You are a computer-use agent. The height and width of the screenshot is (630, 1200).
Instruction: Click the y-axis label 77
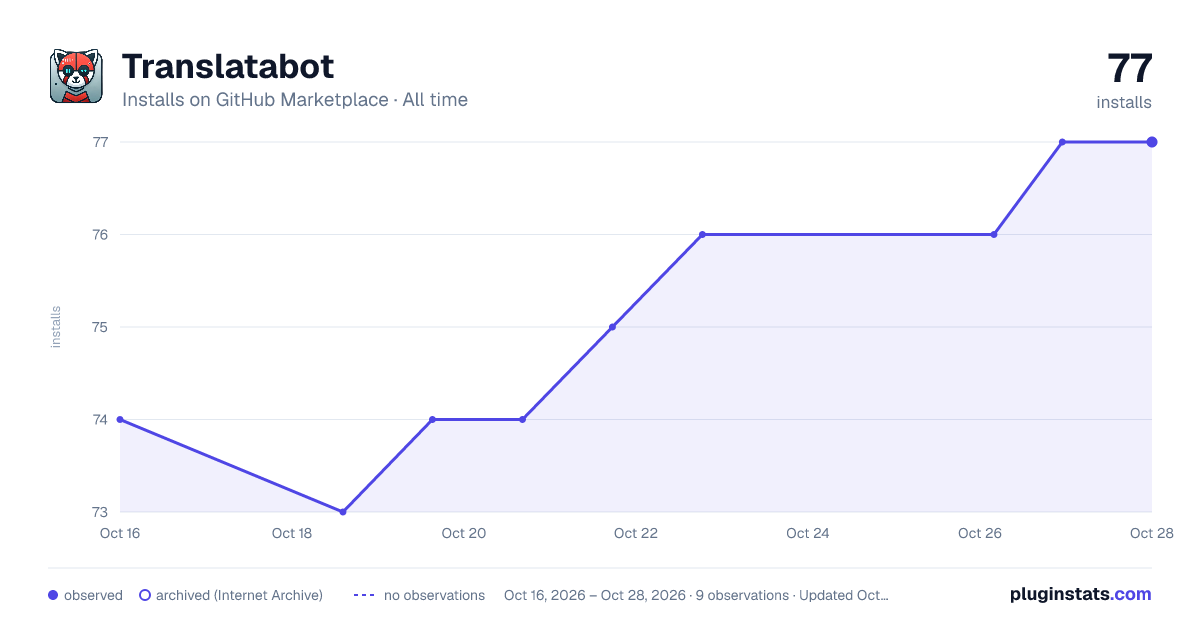[x=100, y=142]
